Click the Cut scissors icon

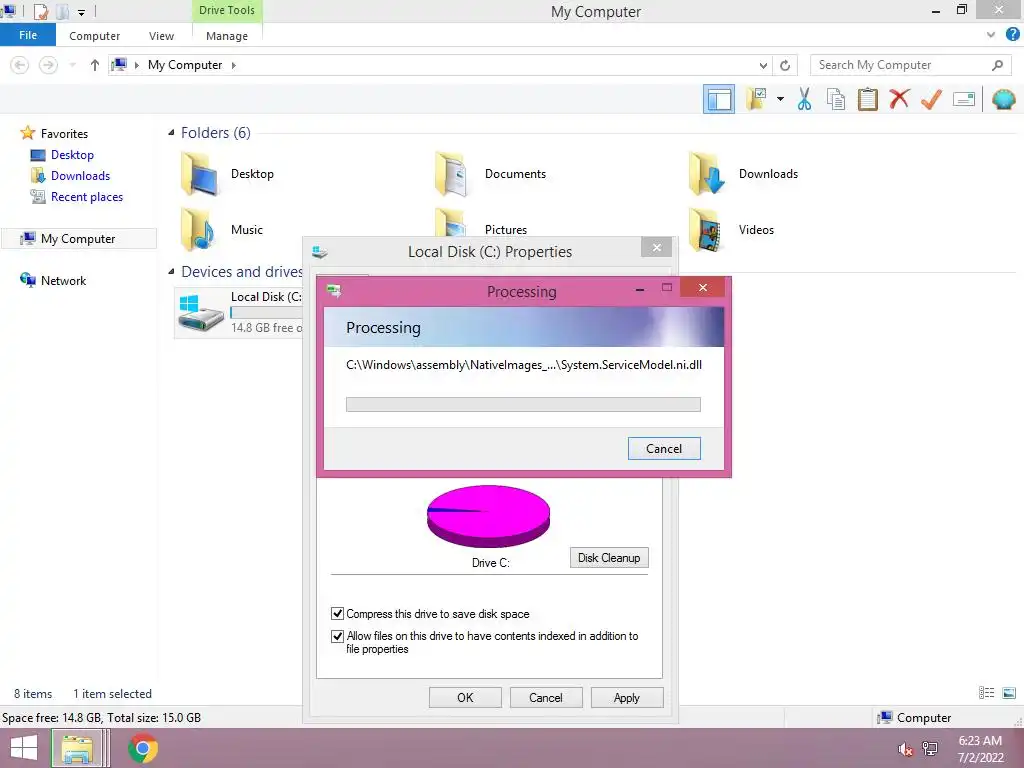tap(805, 99)
